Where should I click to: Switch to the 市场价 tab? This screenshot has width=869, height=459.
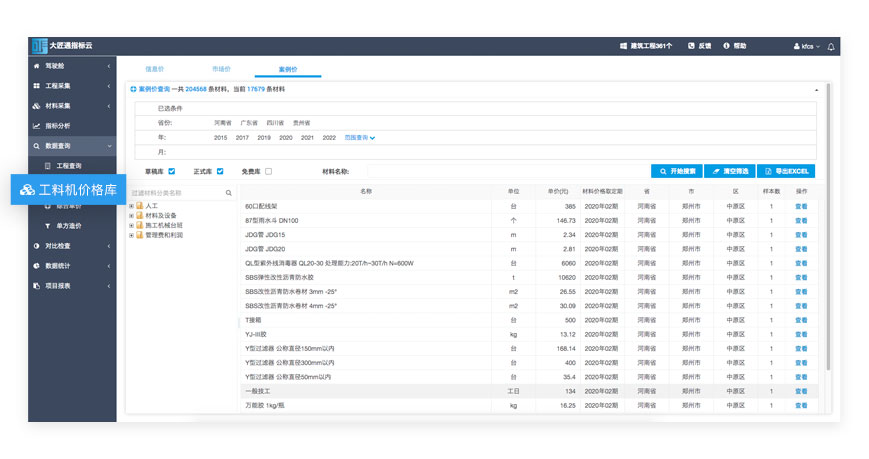click(x=221, y=69)
